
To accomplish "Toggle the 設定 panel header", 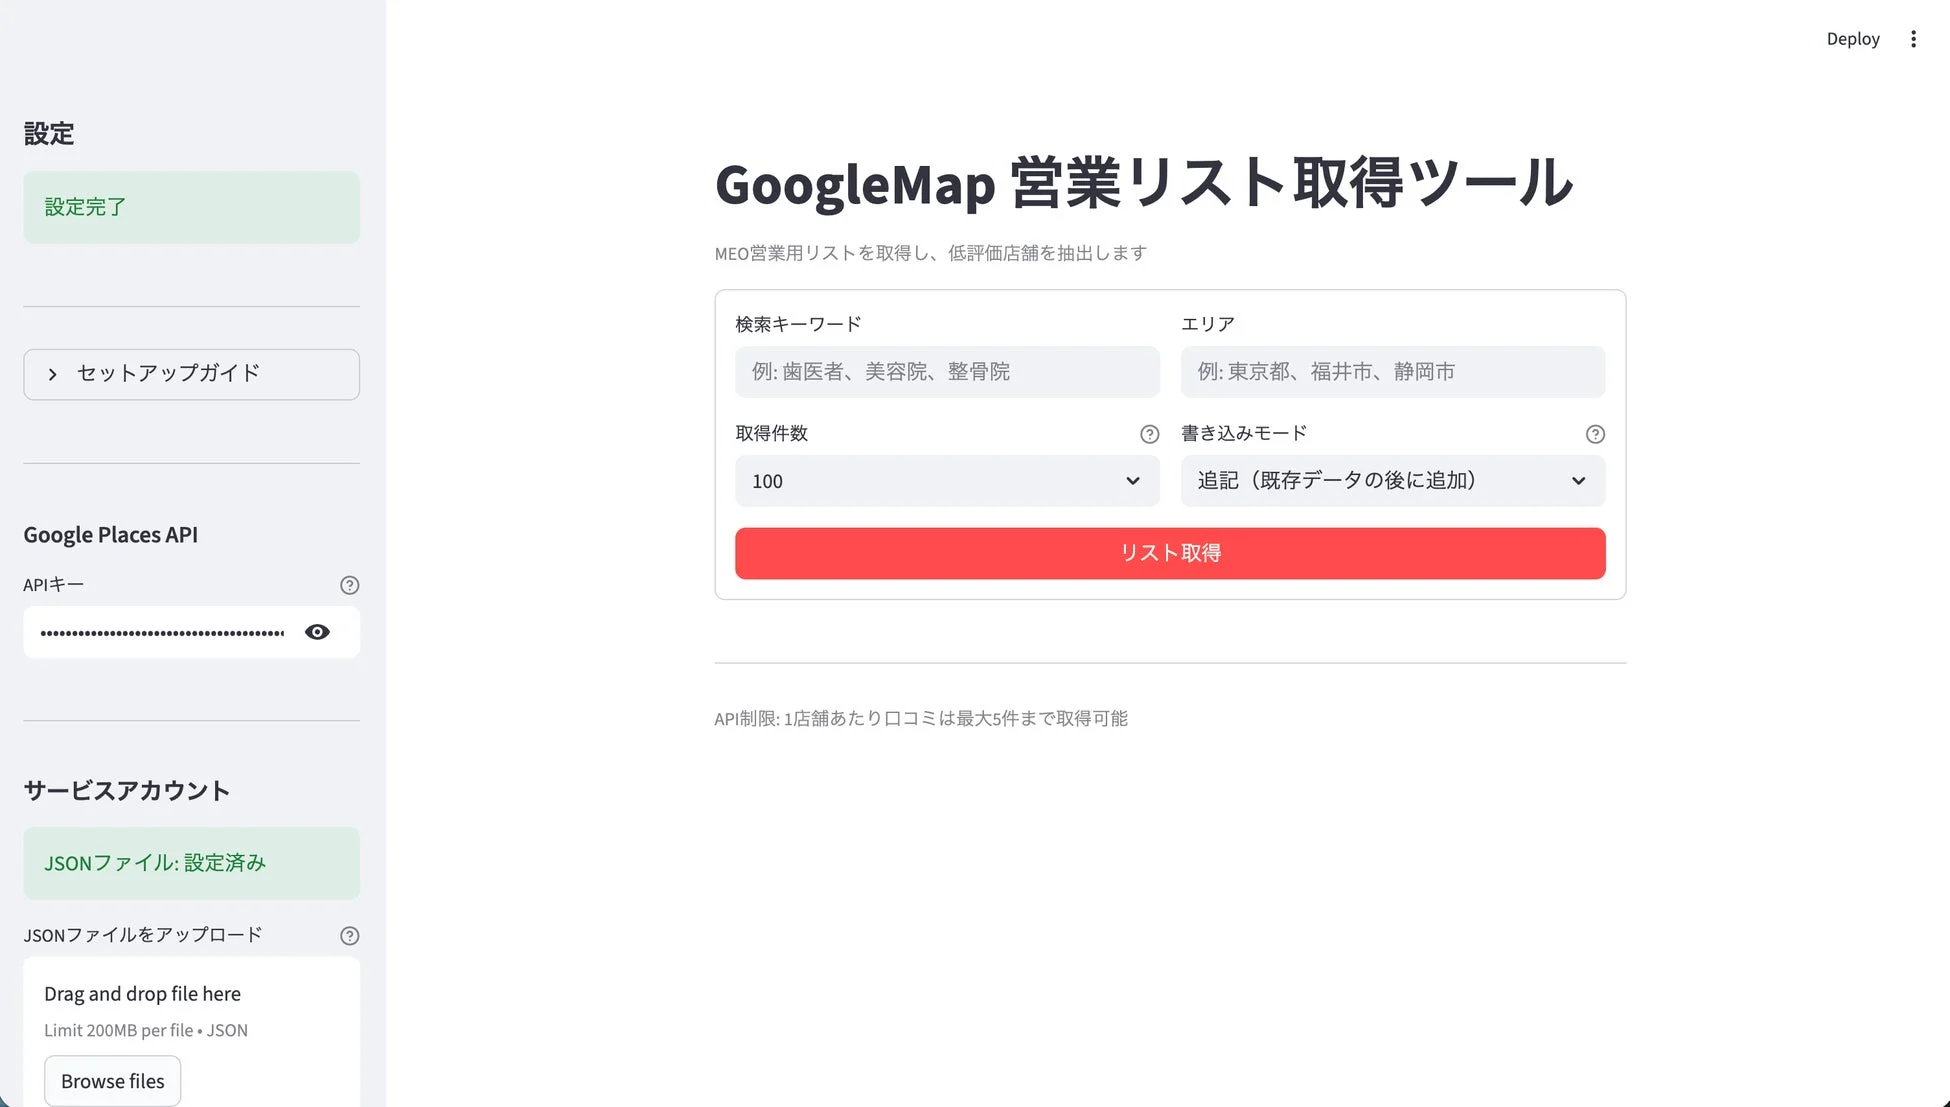I will click(48, 133).
